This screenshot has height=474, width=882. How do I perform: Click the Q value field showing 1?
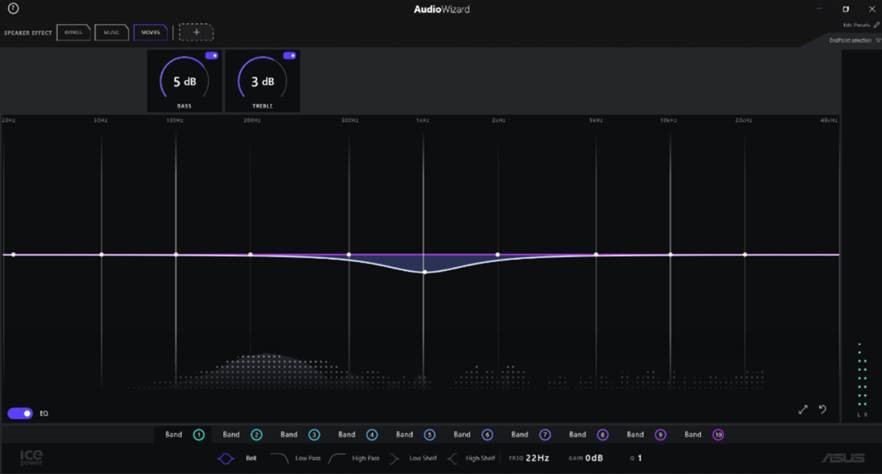click(640, 458)
